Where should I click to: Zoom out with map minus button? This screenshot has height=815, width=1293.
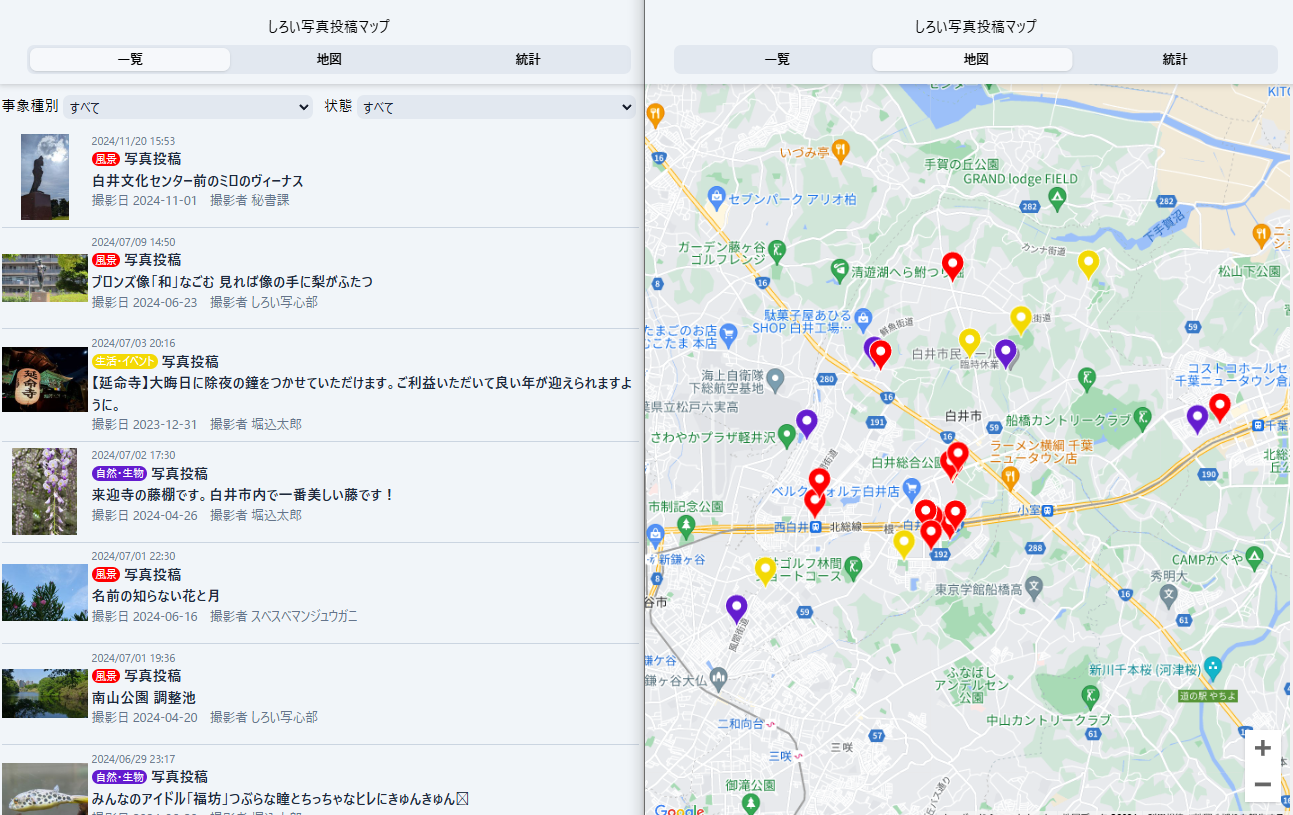click(1262, 784)
